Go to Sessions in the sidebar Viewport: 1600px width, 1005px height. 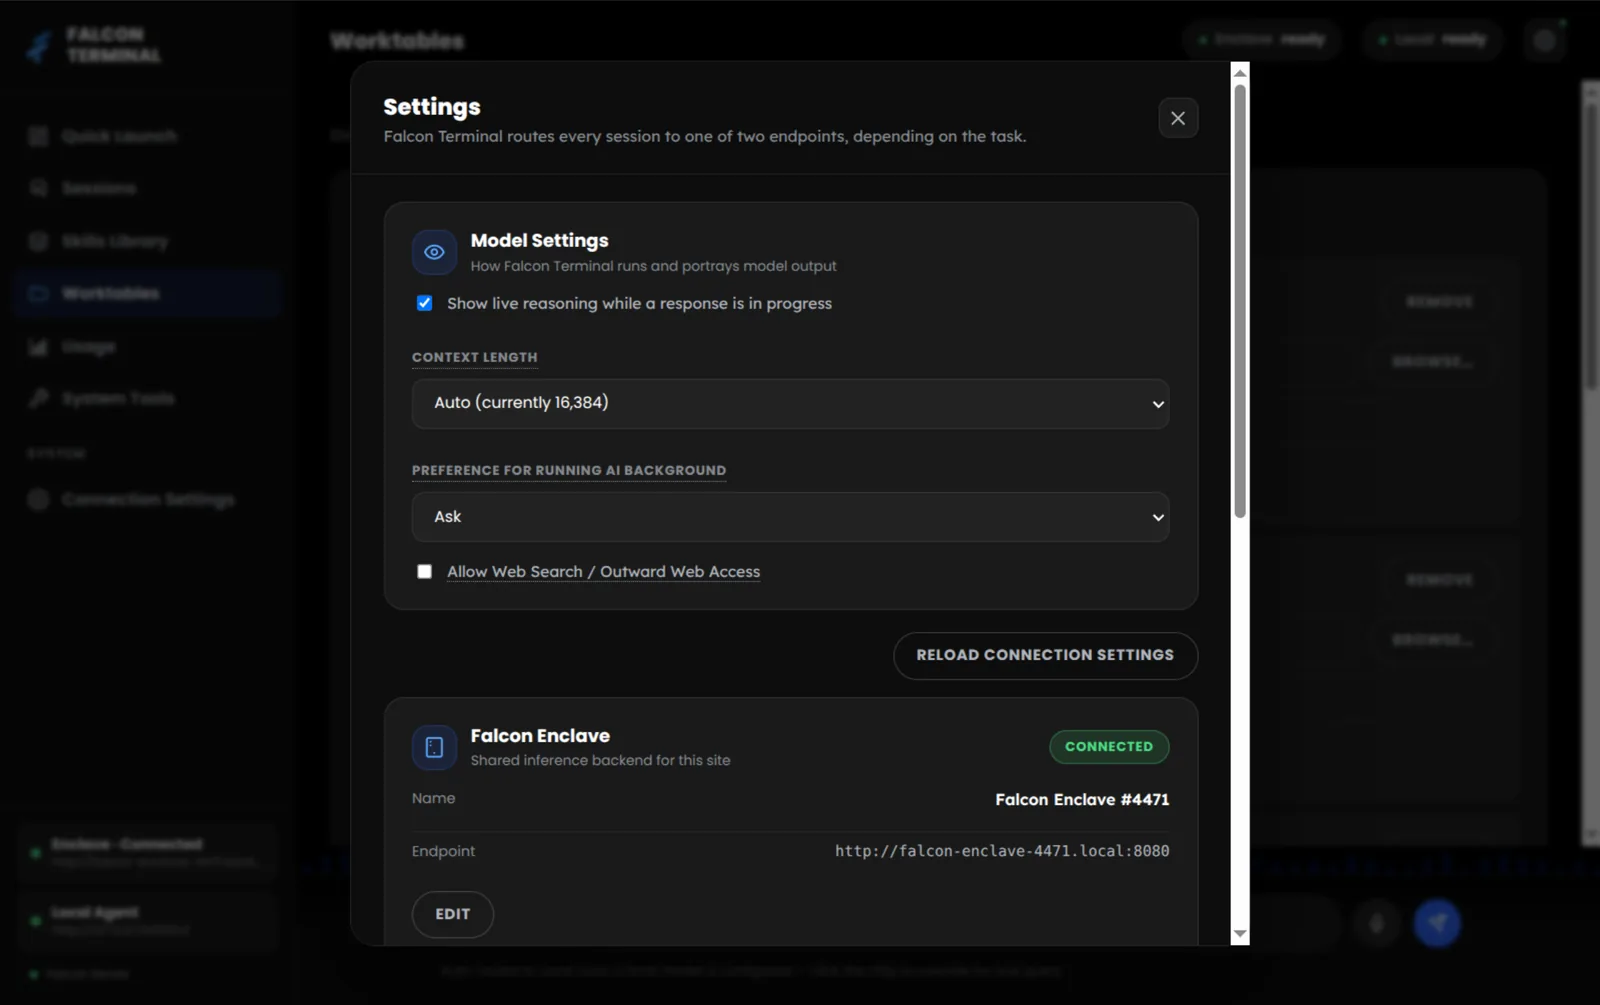148,188
